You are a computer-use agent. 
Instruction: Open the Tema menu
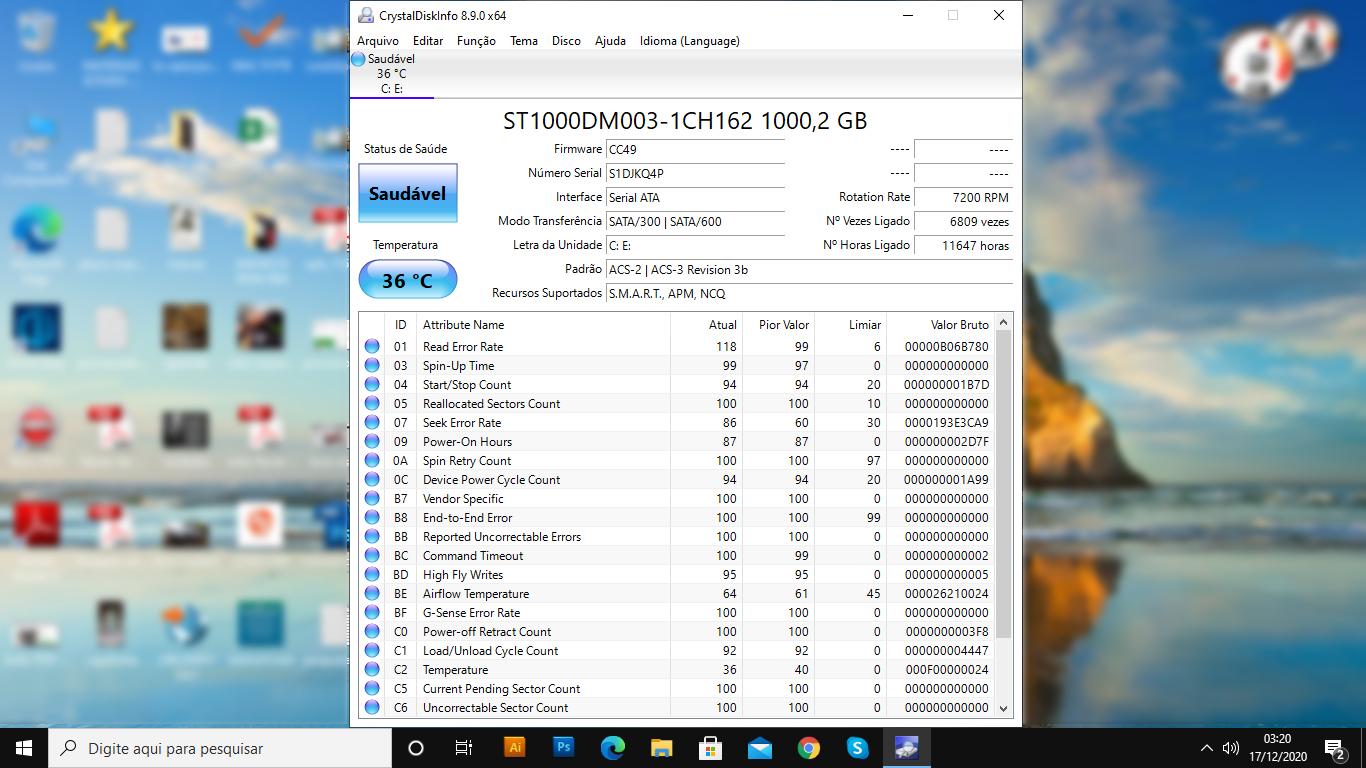[x=524, y=41]
